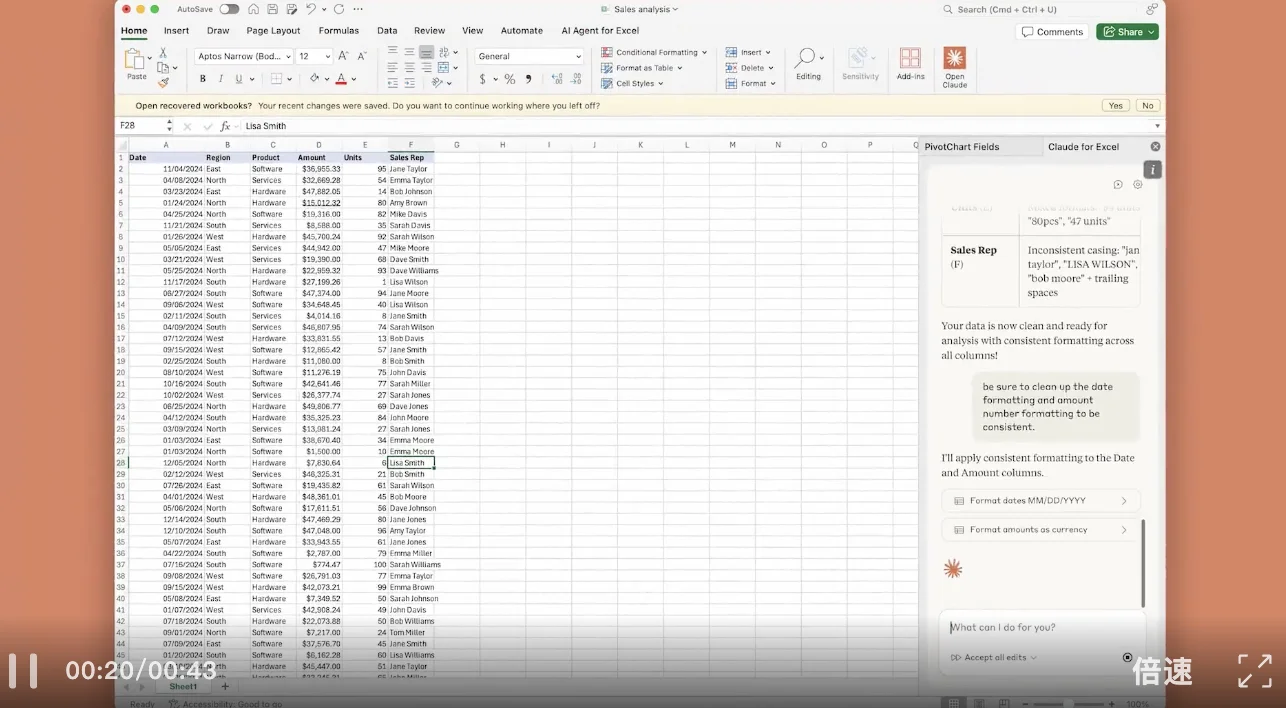Image resolution: width=1286 pixels, height=708 pixels.
Task: Toggle the AutoSave switch
Action: click(x=229, y=9)
